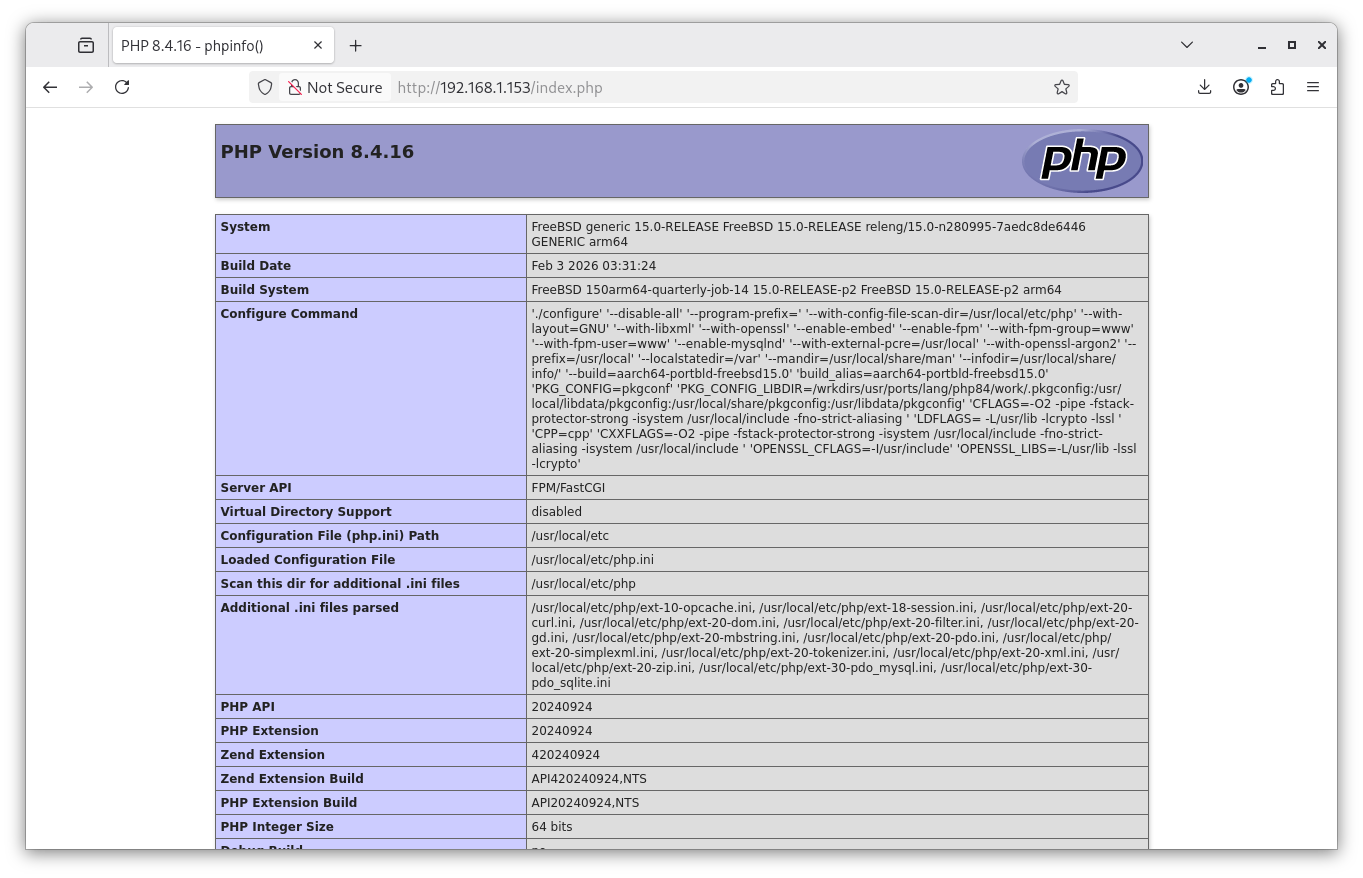The image size is (1363, 878).
Task: Open the Extensions panel
Action: tap(1277, 87)
